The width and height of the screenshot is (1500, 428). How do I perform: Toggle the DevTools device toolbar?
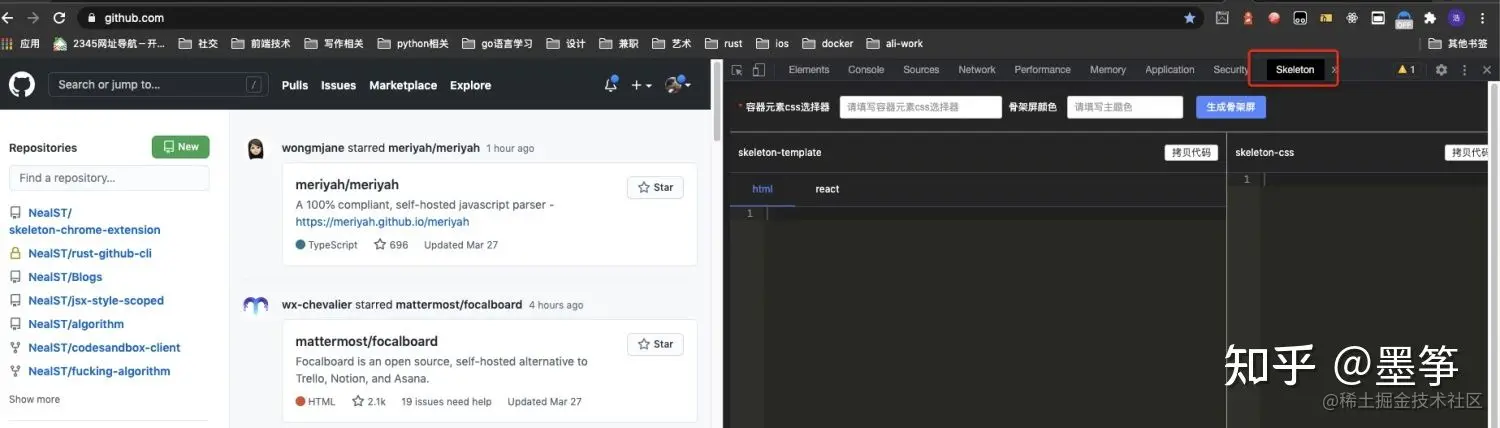759,70
